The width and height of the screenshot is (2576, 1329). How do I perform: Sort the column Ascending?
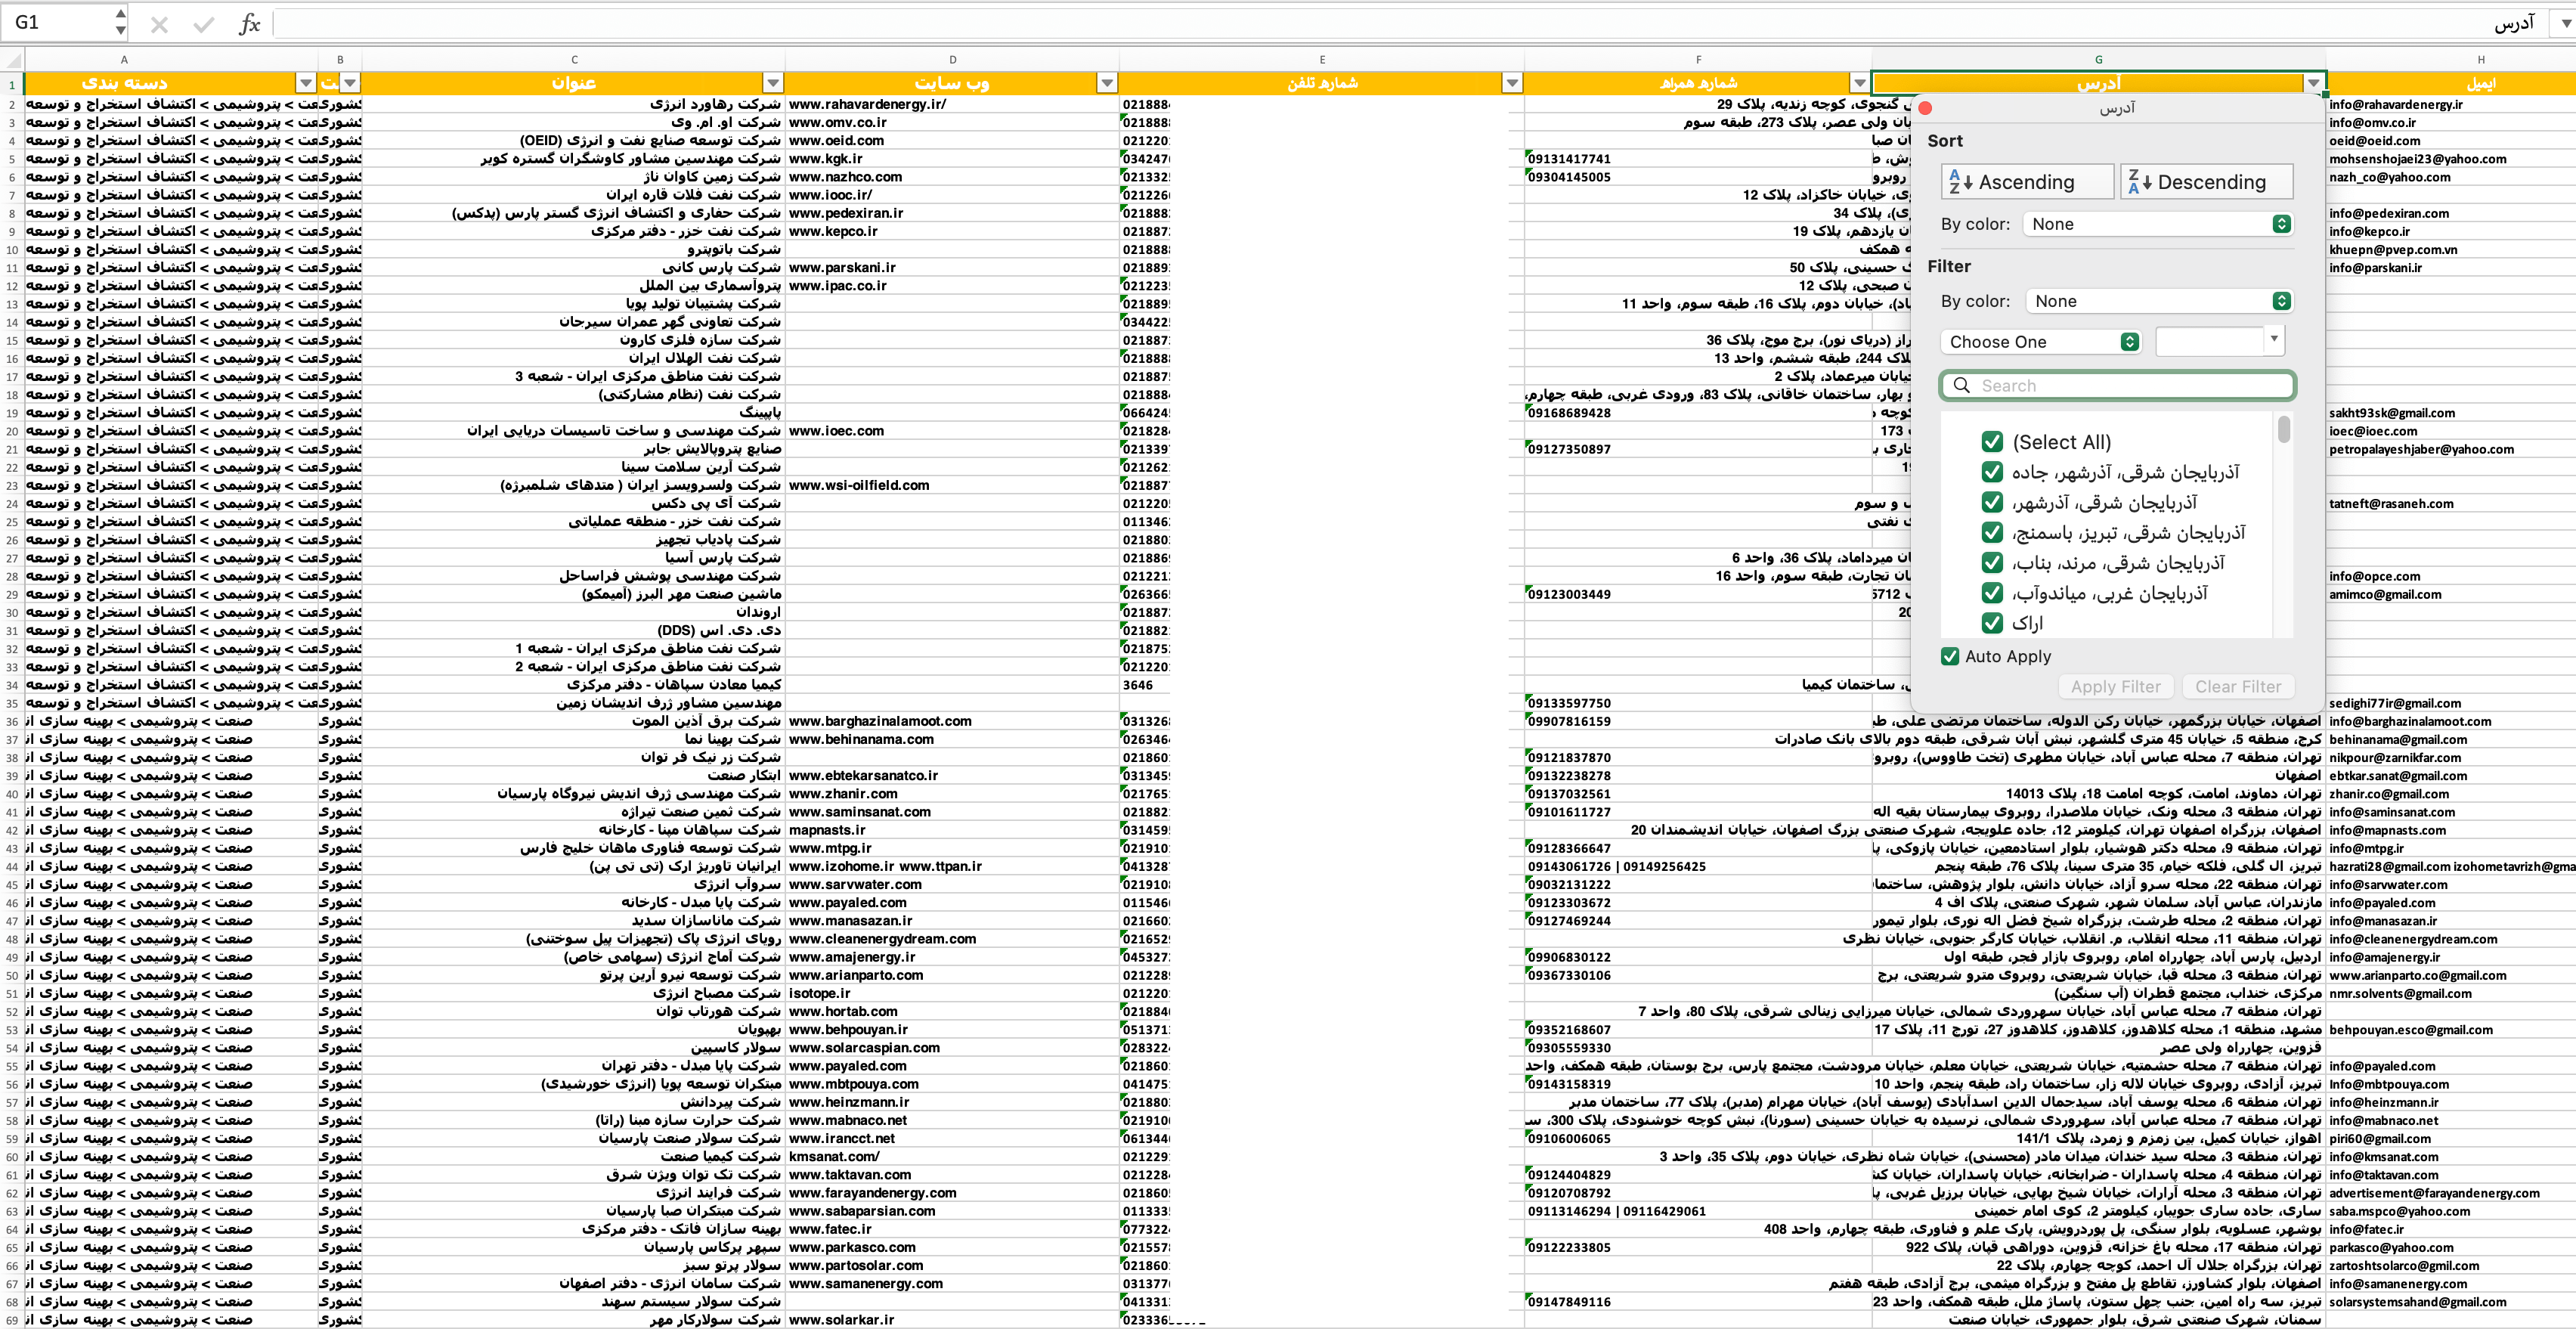click(x=2027, y=182)
